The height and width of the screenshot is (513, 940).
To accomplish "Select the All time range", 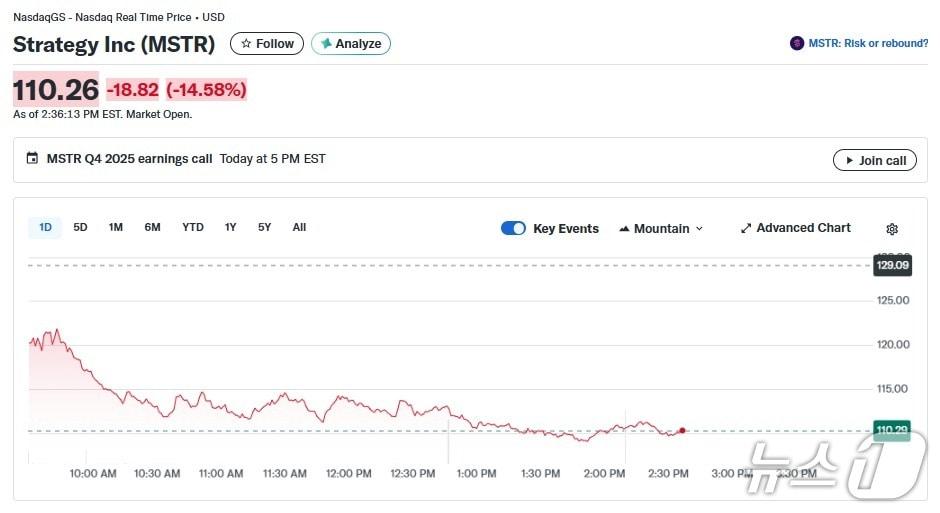I will [x=299, y=228].
